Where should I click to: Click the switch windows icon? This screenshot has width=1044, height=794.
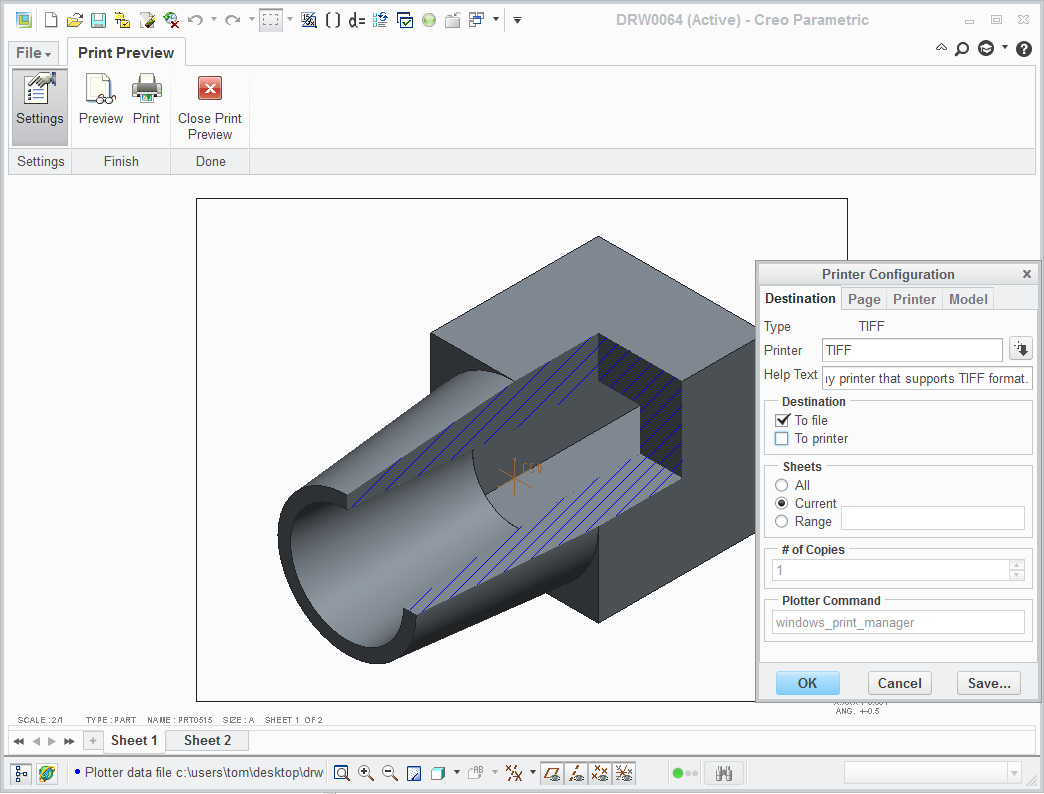click(x=477, y=20)
